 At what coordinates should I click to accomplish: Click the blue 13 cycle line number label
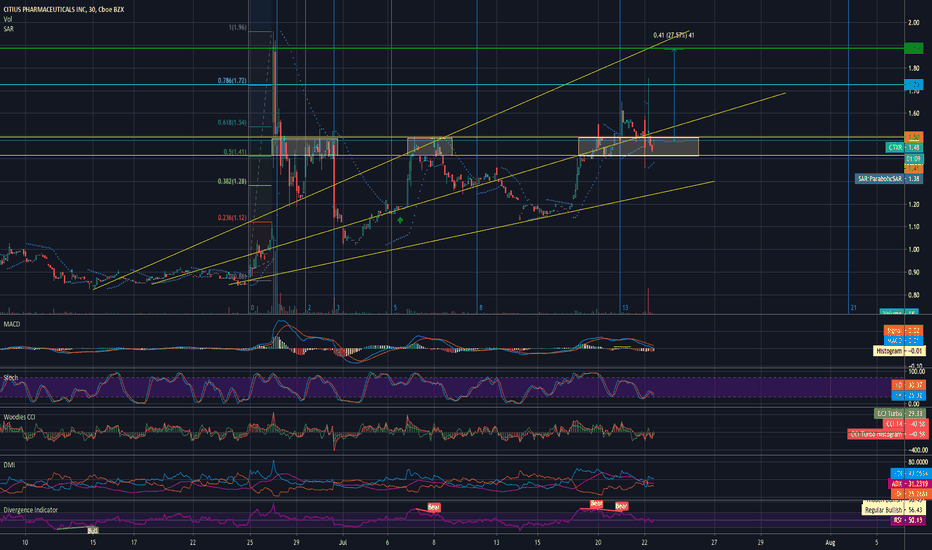point(625,307)
